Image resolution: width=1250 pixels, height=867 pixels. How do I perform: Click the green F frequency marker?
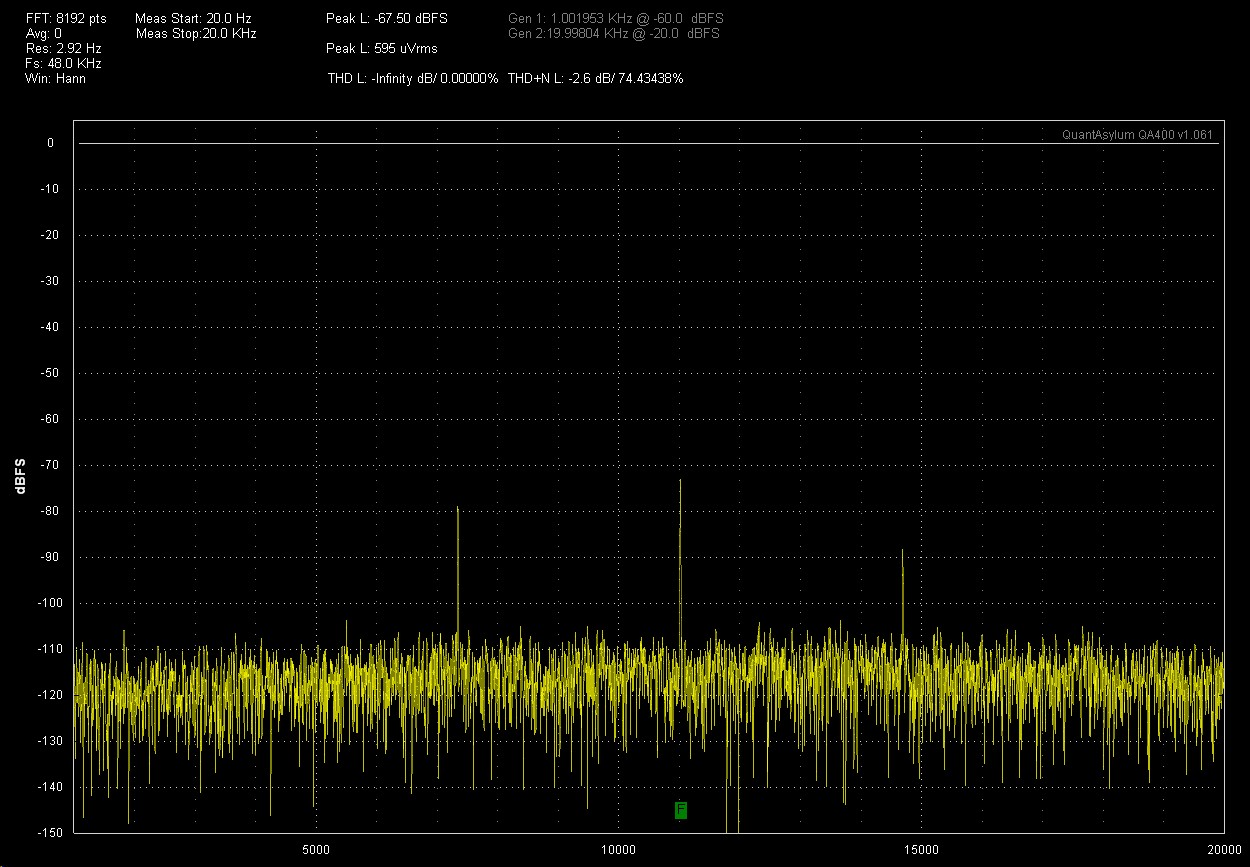click(681, 809)
